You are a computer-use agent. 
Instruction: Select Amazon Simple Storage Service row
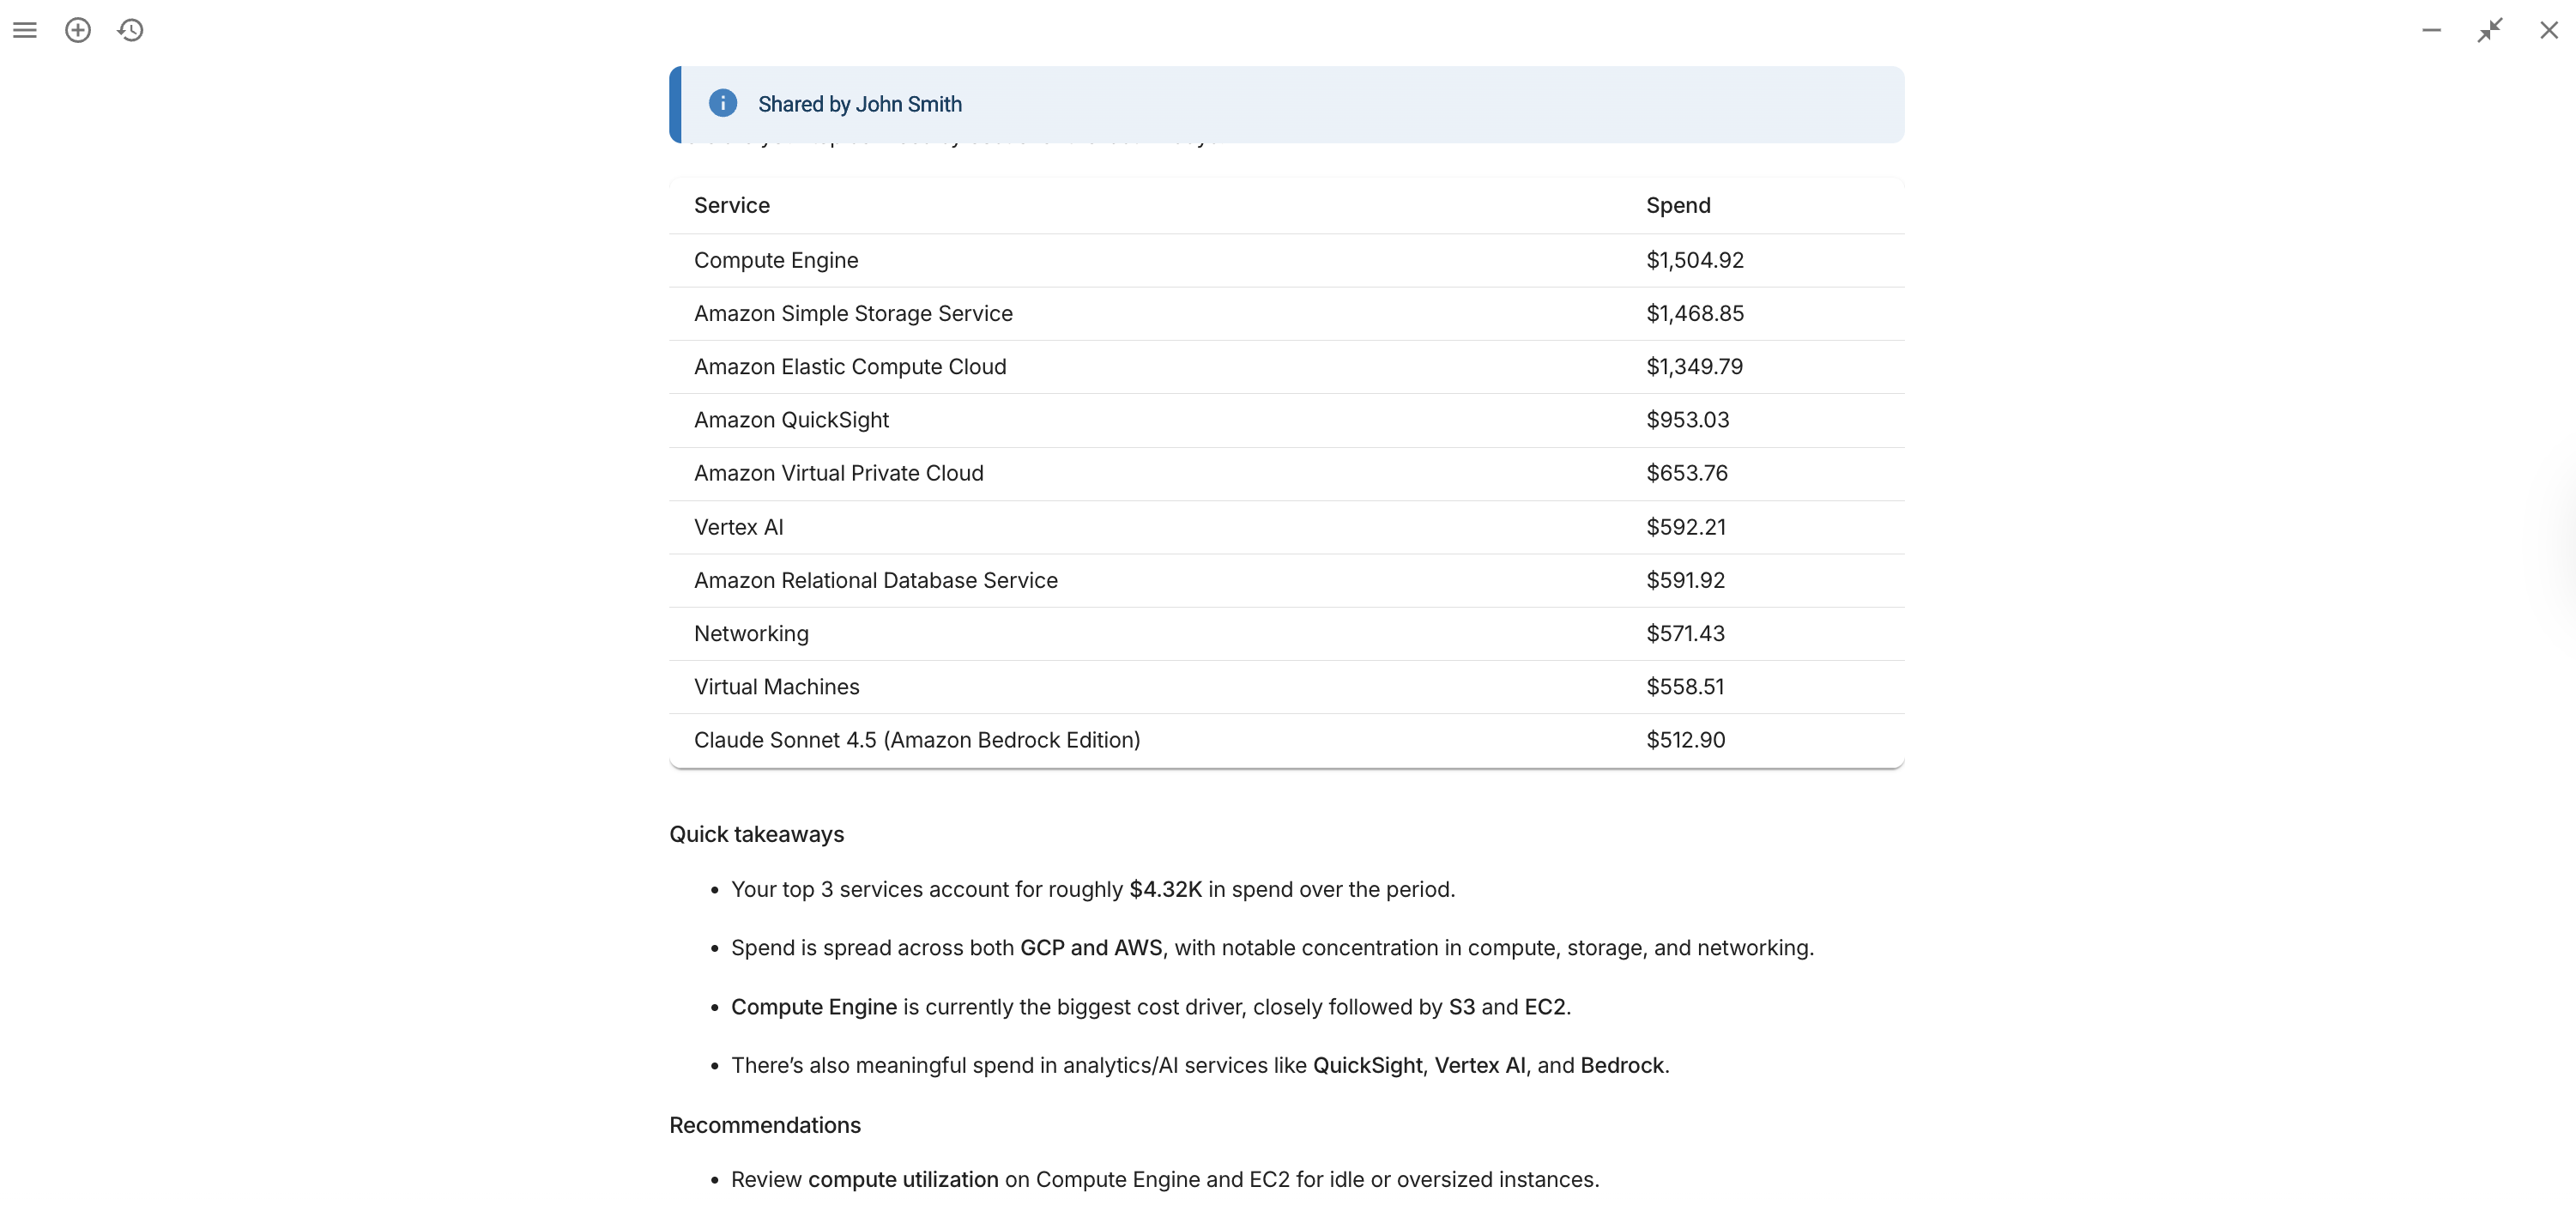click(852, 313)
